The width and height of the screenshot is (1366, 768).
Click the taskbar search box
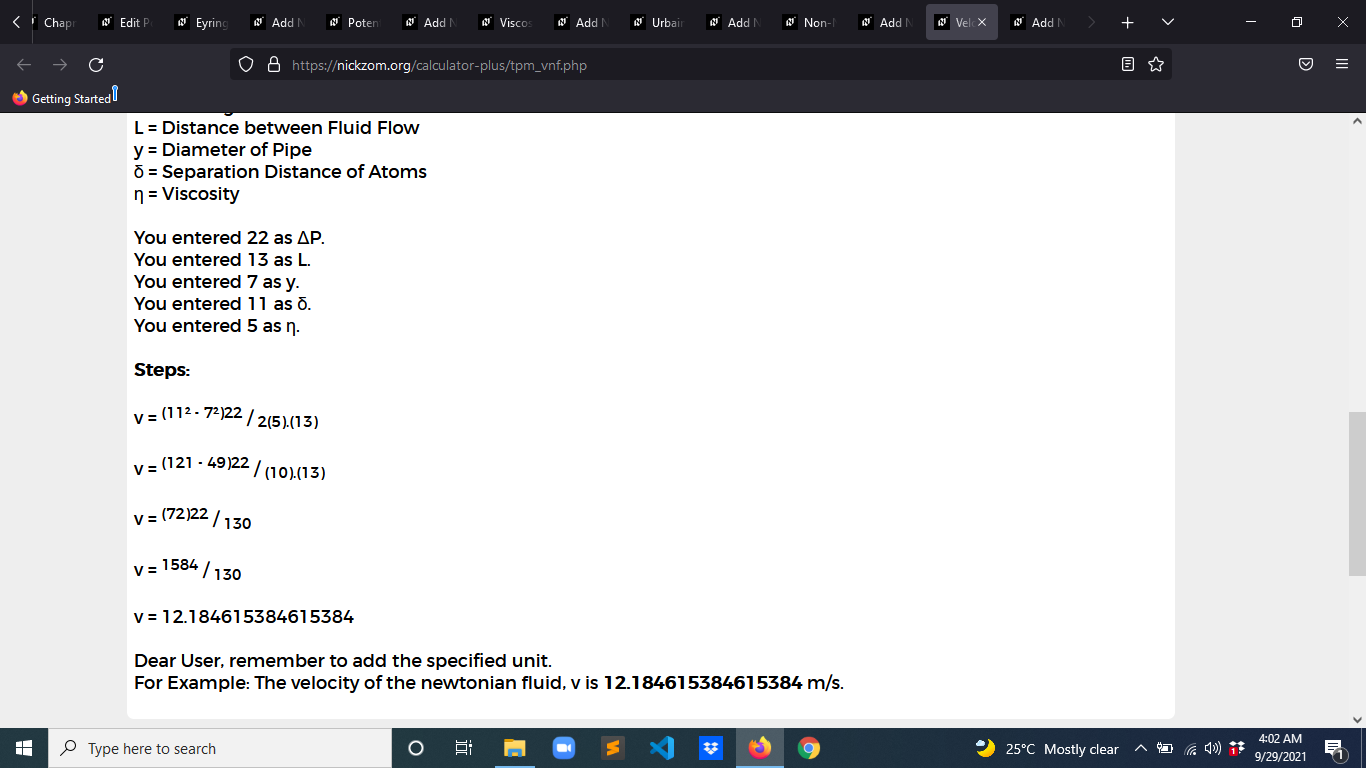point(220,748)
